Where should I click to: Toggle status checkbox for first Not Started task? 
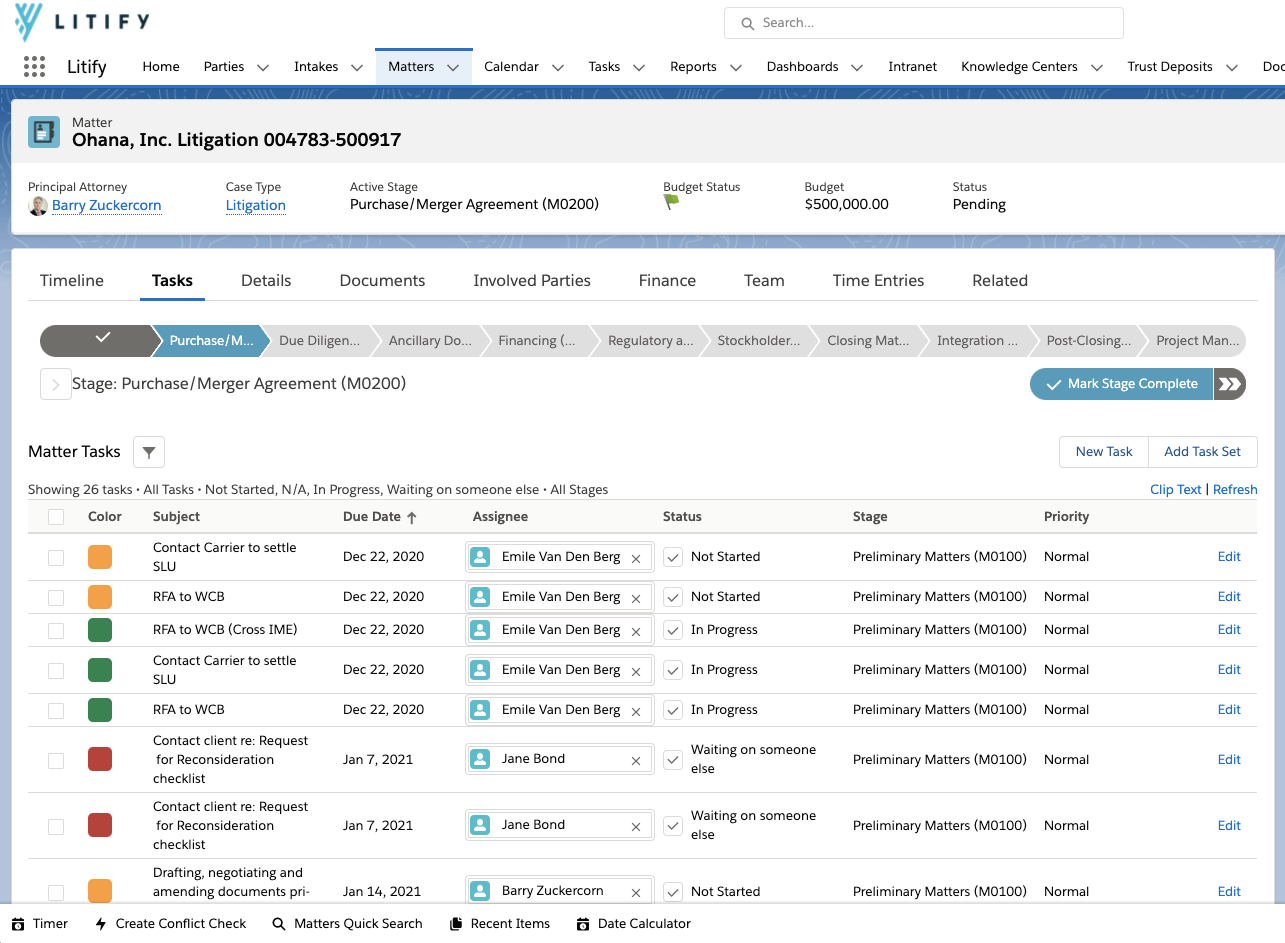[673, 557]
